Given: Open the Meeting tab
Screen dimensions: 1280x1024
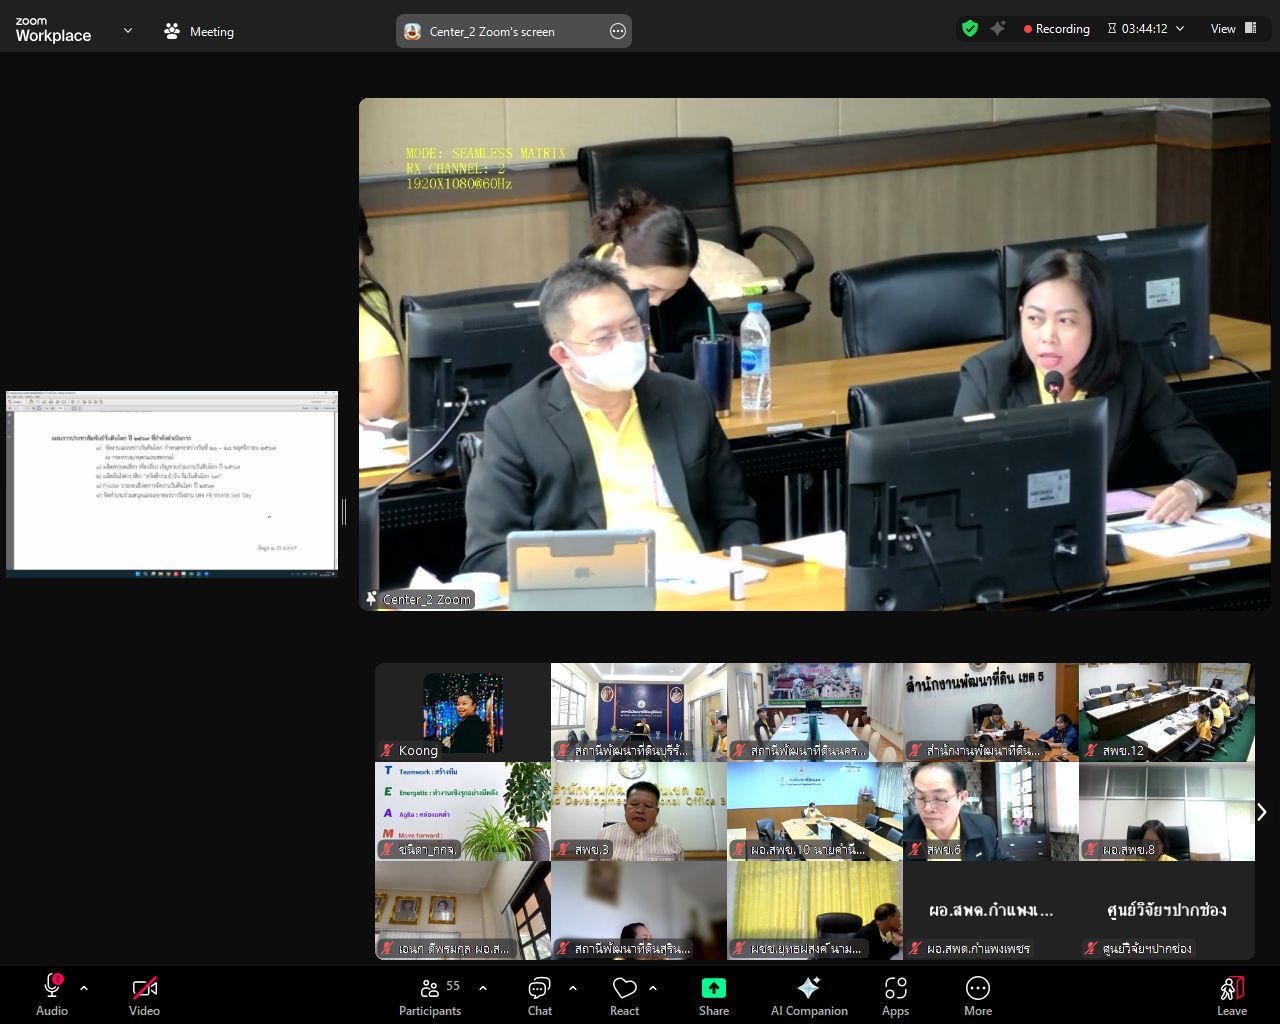Looking at the screenshot, I should point(199,31).
